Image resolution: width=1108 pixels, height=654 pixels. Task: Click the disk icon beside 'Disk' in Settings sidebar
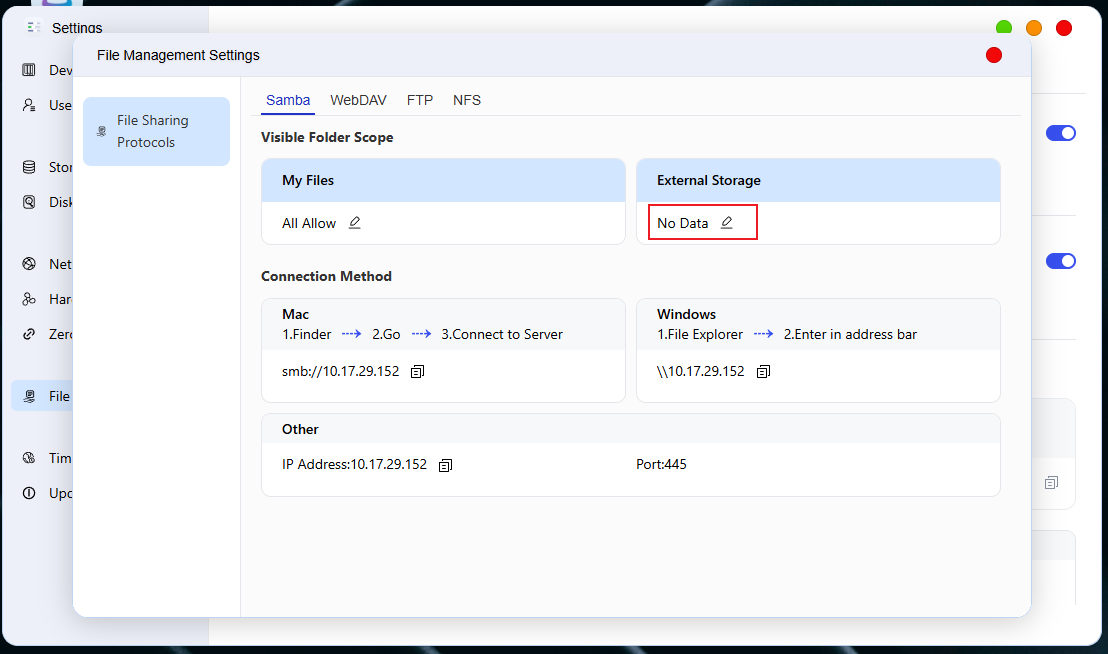pyautogui.click(x=29, y=202)
